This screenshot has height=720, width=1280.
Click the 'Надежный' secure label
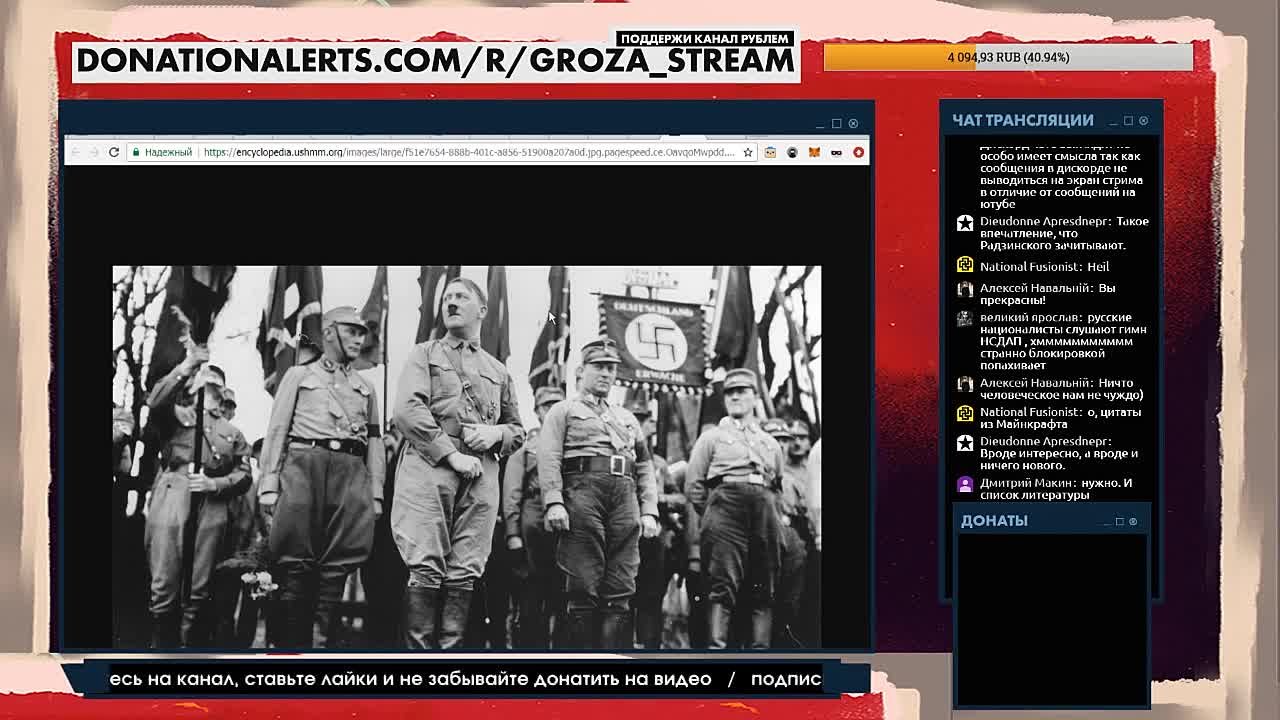tap(168, 152)
